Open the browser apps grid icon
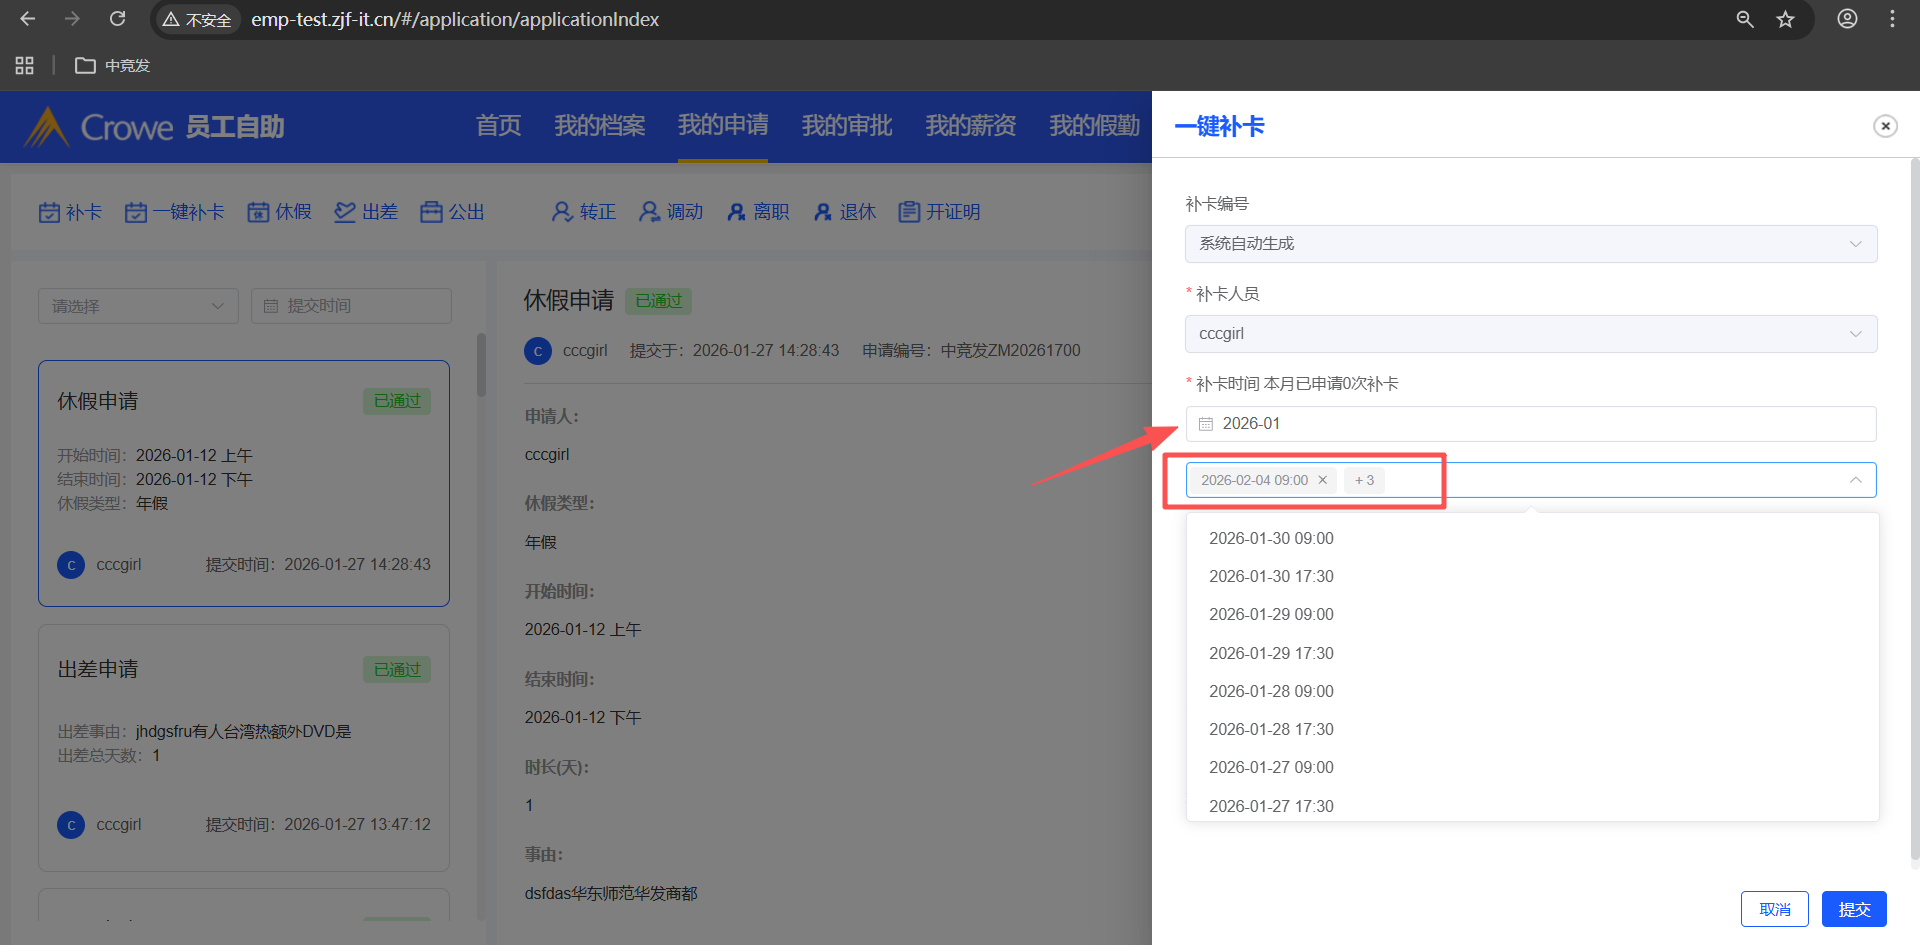Screen dimensions: 1920x945 click(25, 65)
